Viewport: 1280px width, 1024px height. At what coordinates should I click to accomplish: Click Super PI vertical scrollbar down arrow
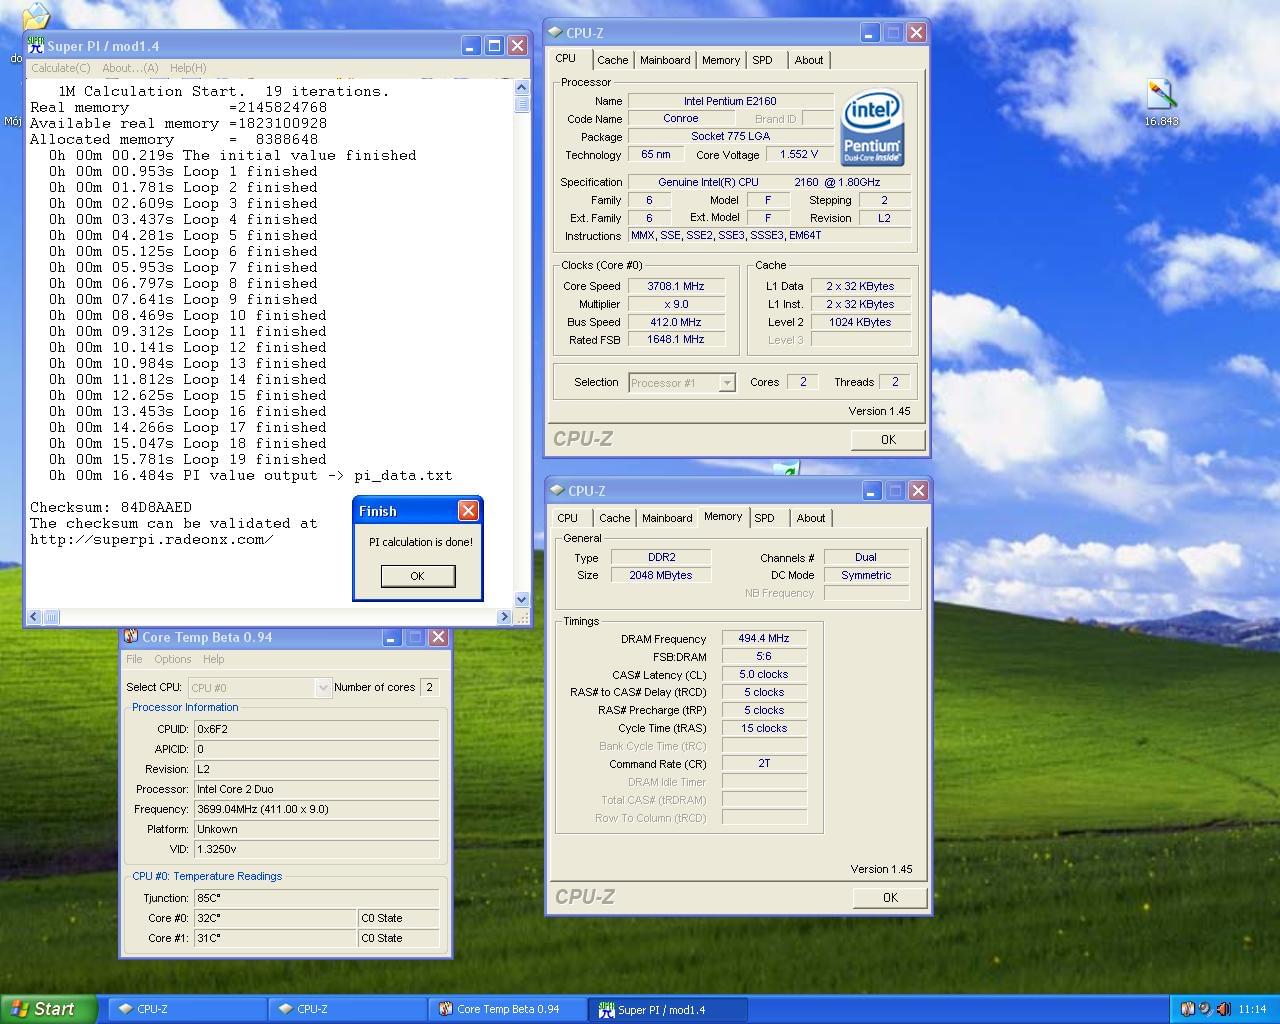click(521, 599)
